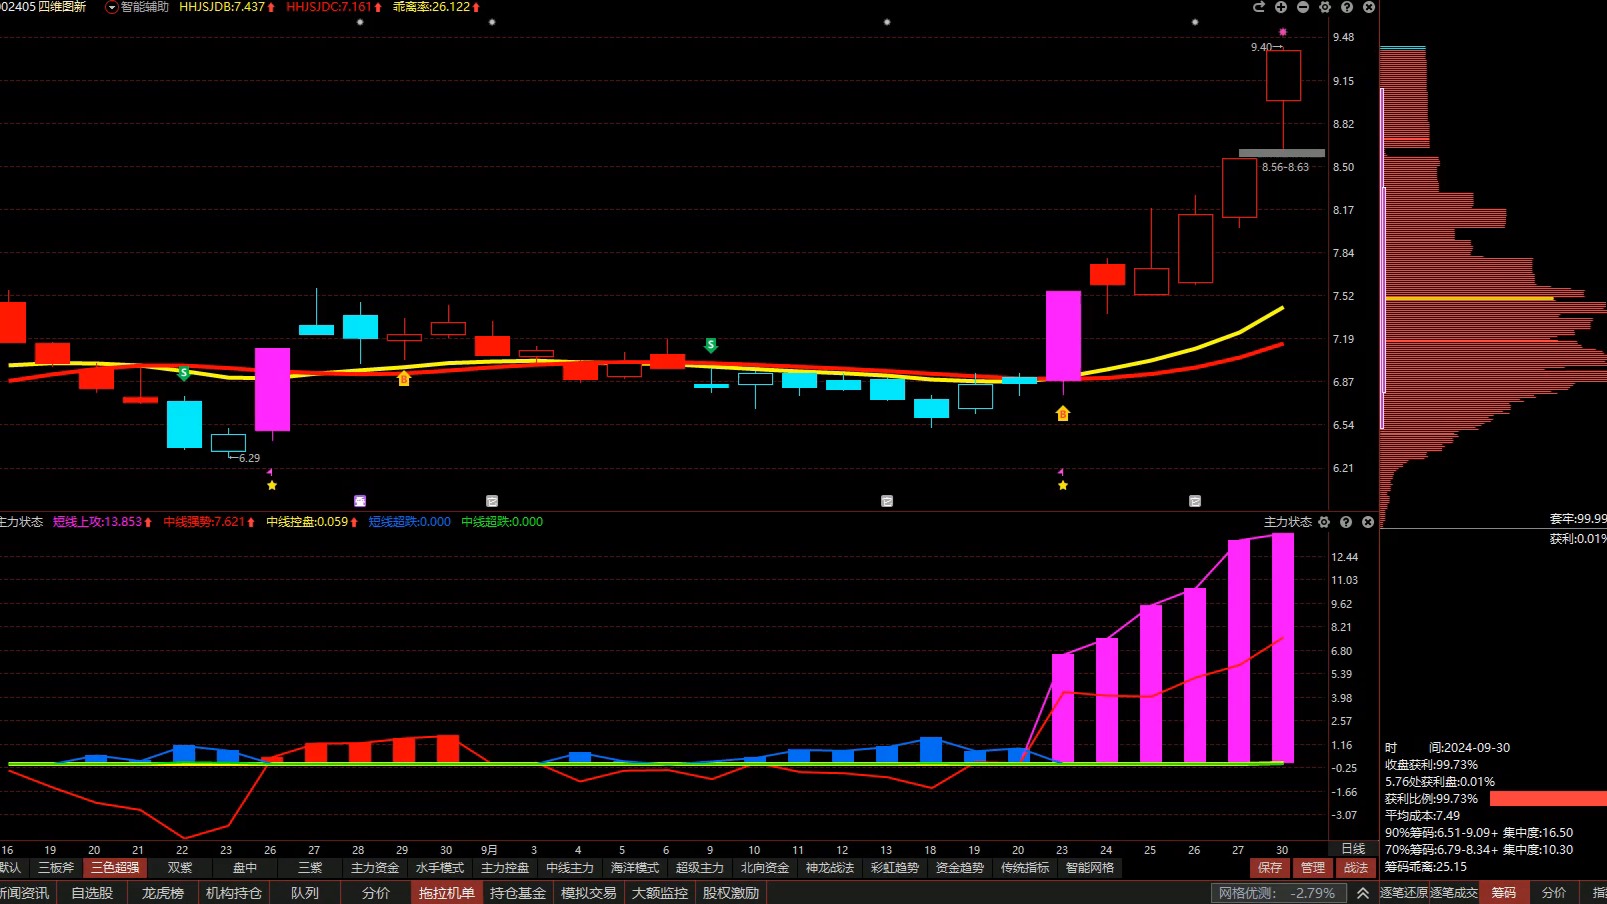
Task: Open 分价 tab next to 队列
Action: pyautogui.click(x=376, y=893)
